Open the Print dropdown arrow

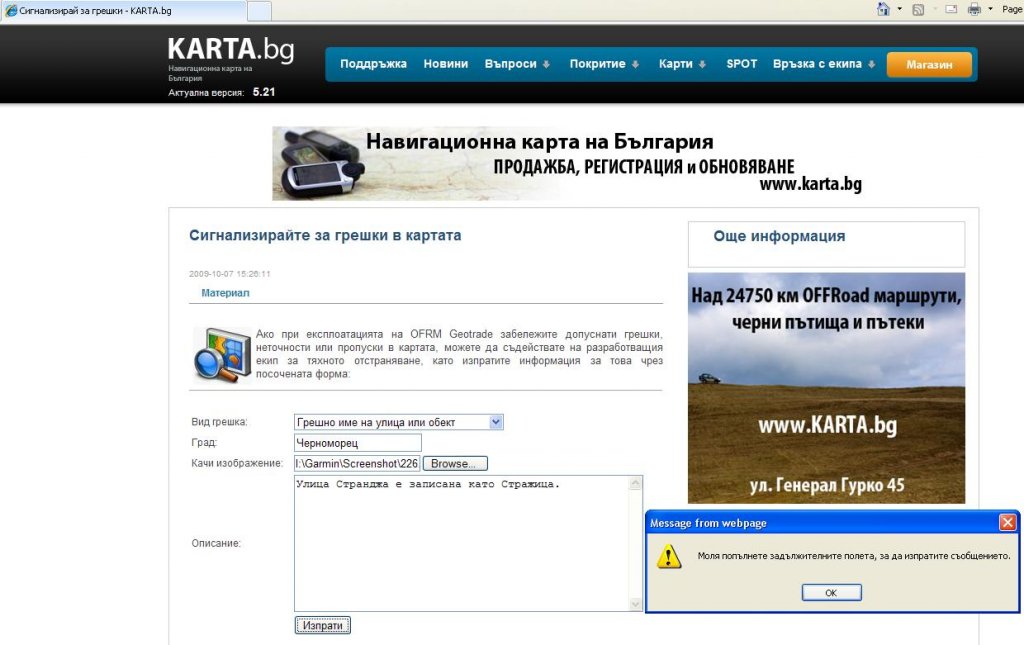click(990, 9)
